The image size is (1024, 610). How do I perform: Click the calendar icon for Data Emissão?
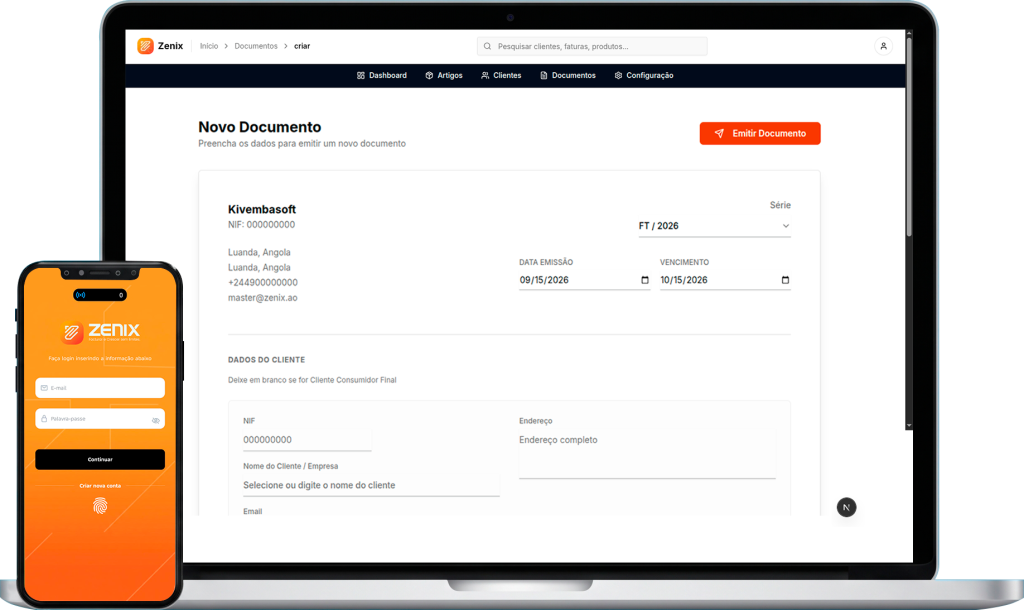coord(645,280)
